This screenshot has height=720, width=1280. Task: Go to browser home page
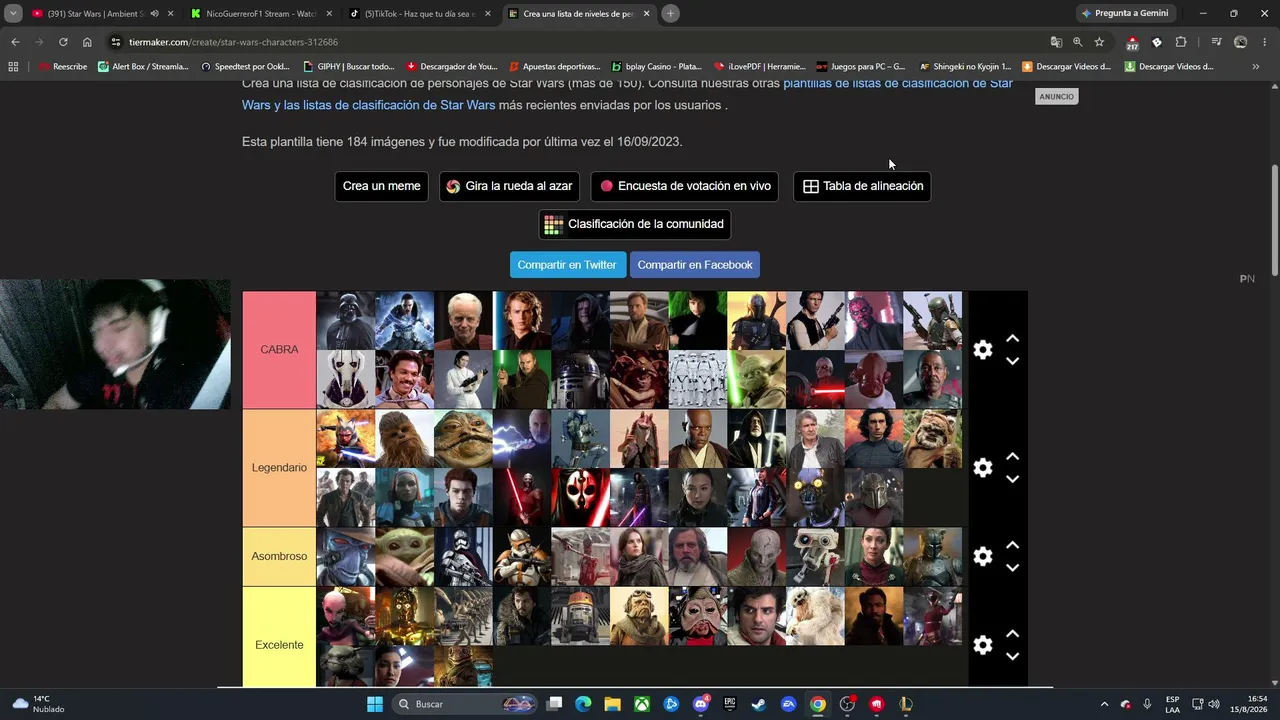pos(87,42)
